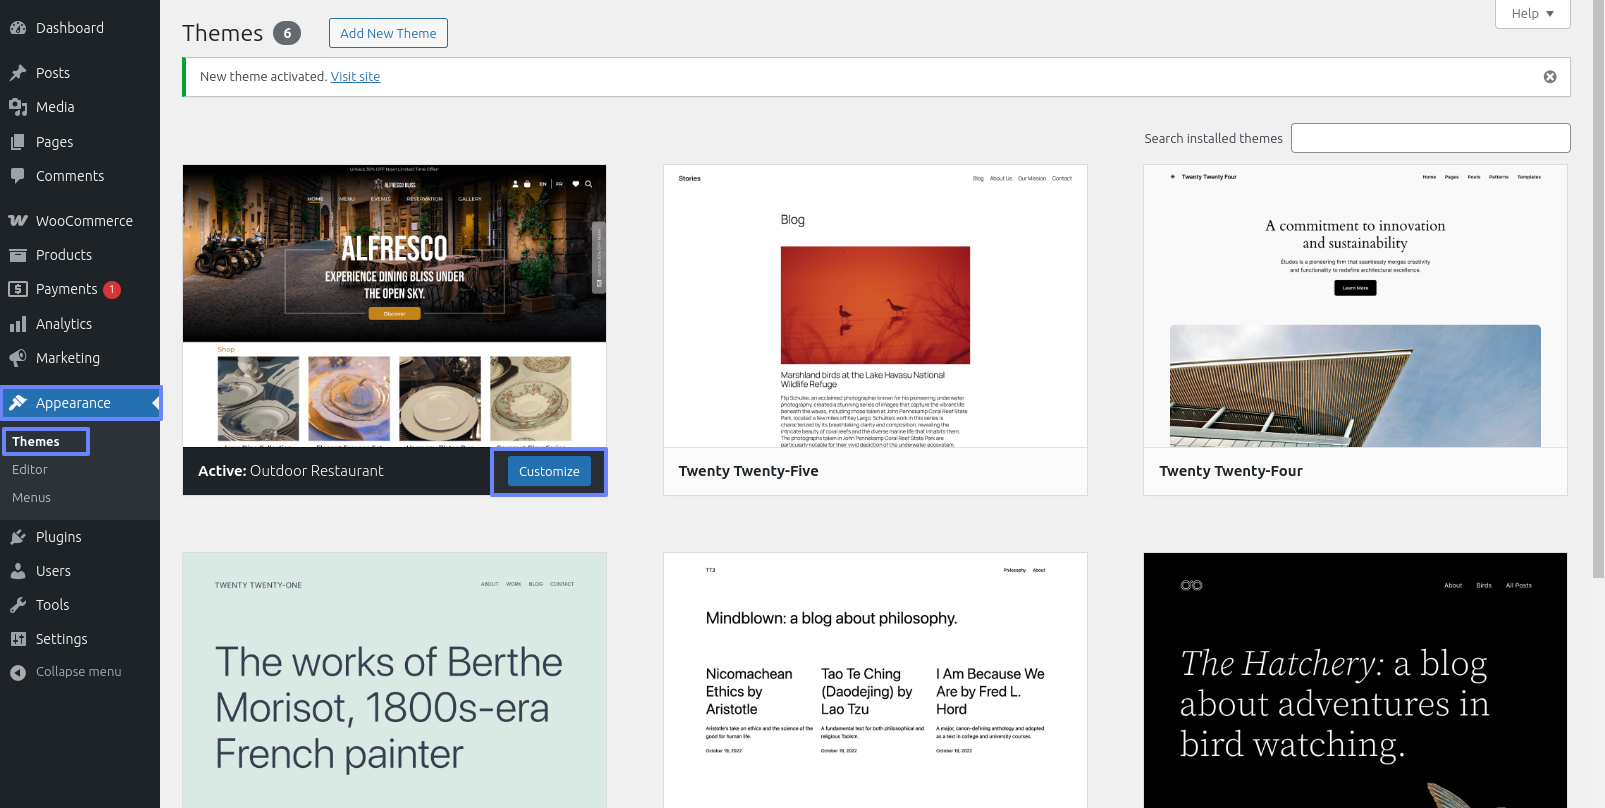
Task: Focus the Search installed themes field
Action: (x=1430, y=138)
